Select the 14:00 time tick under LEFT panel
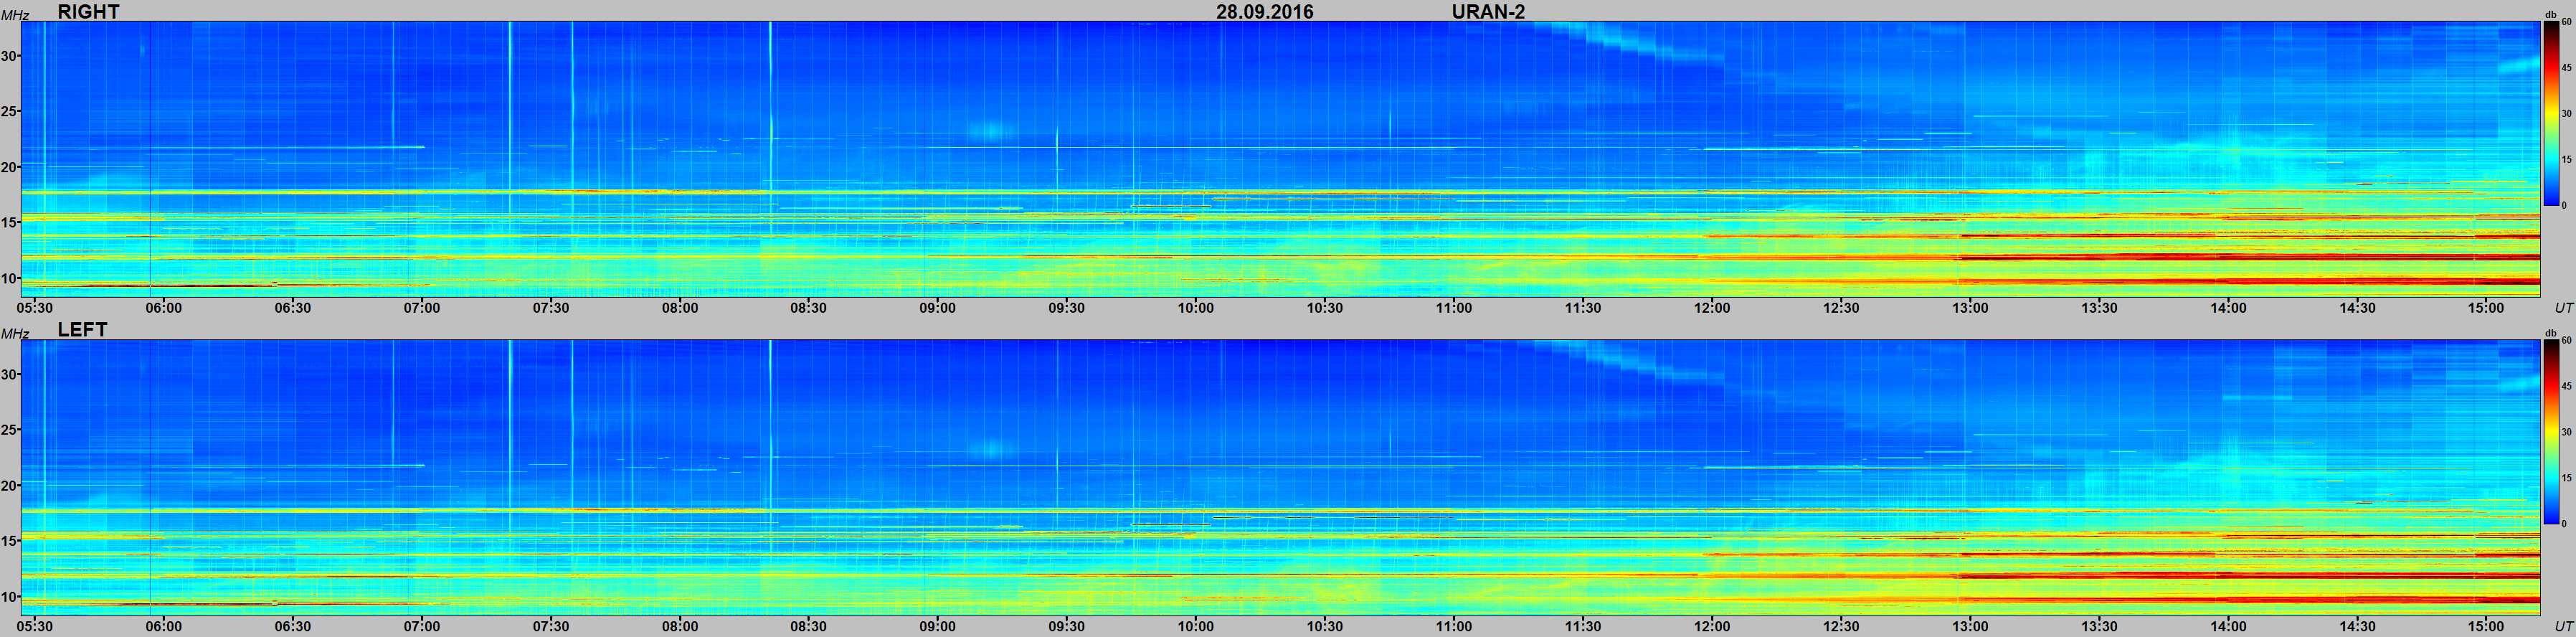This screenshot has height=637, width=2576. (x=2228, y=626)
